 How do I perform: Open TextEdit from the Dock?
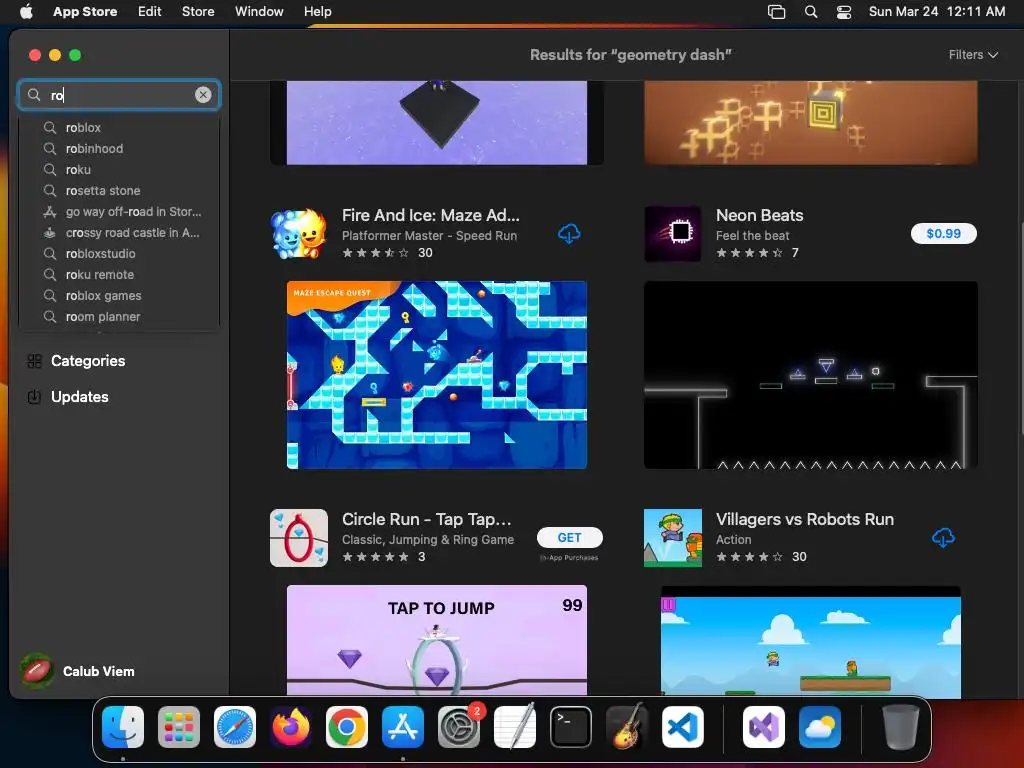pyautogui.click(x=515, y=727)
